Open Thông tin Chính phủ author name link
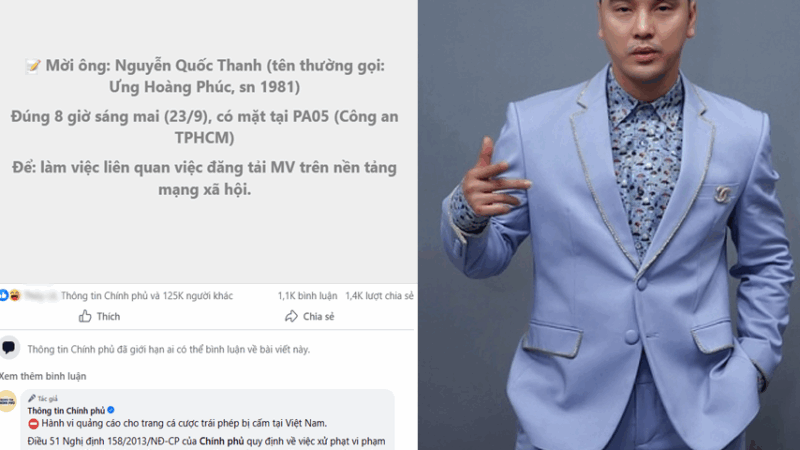 (x=66, y=411)
